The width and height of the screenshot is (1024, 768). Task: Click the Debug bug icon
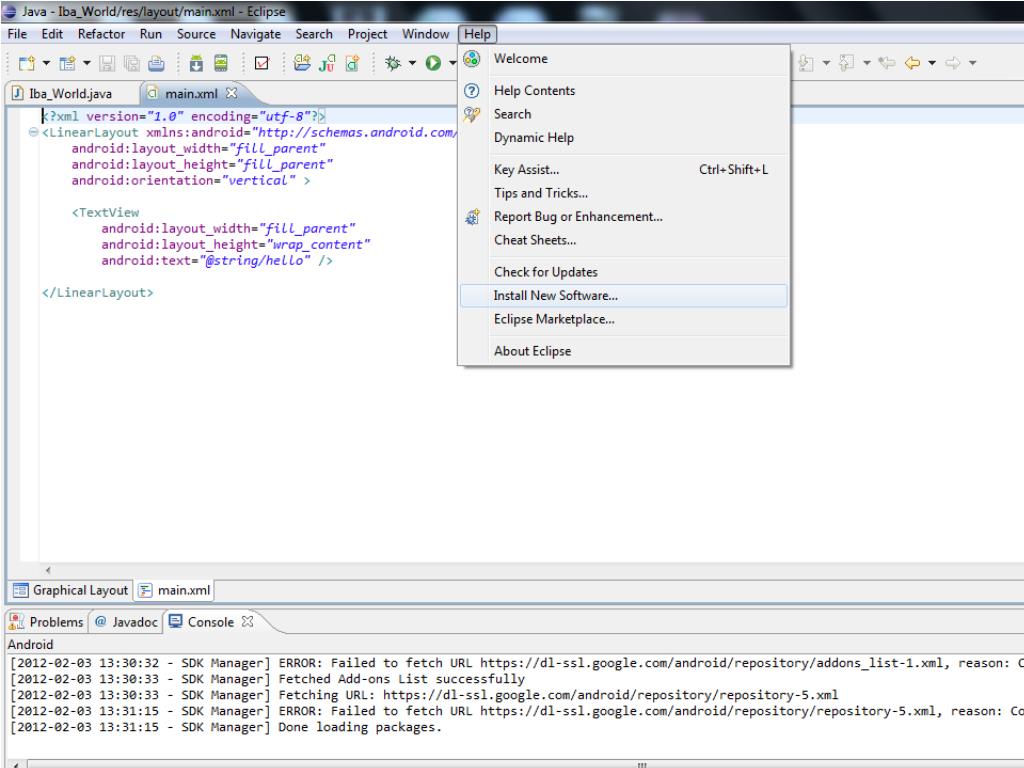(x=393, y=63)
